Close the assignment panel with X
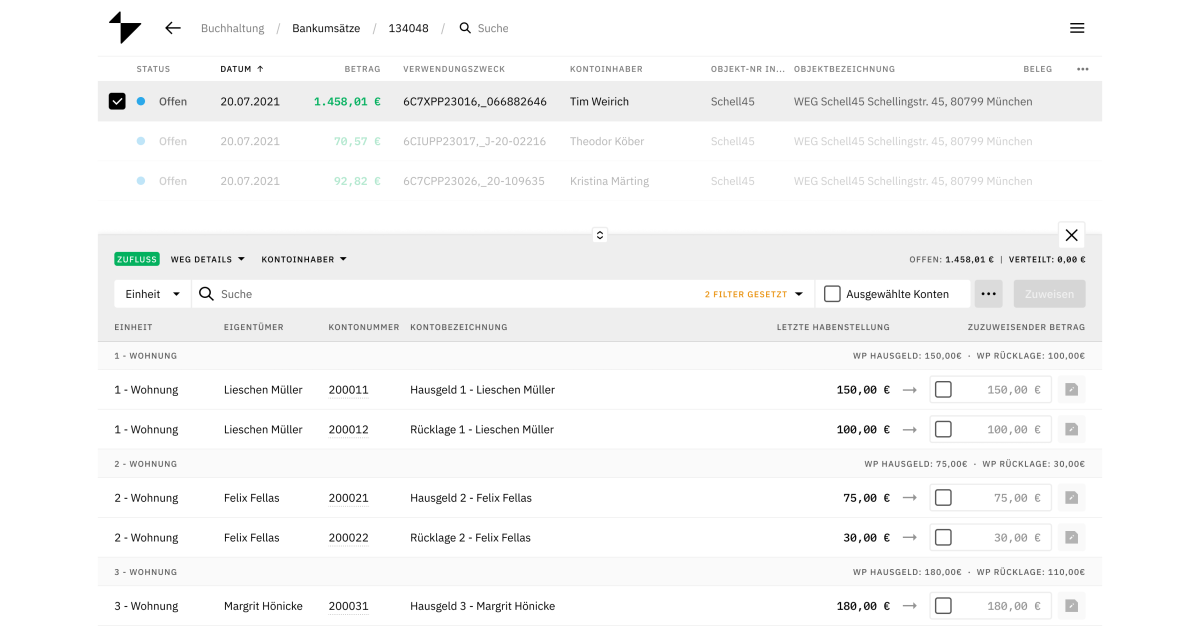 point(1071,235)
